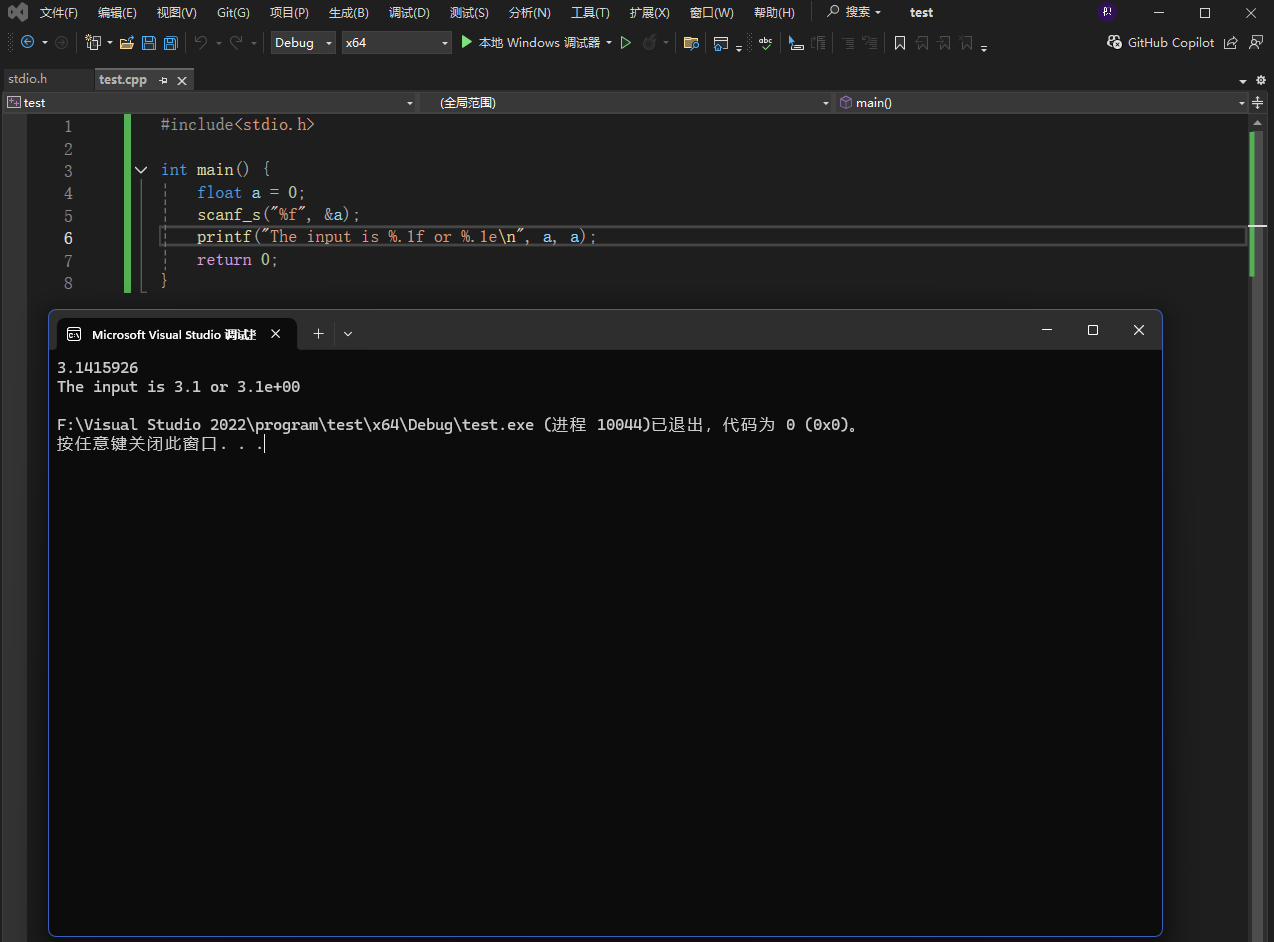Click the feedback person icon

tap(1256, 42)
